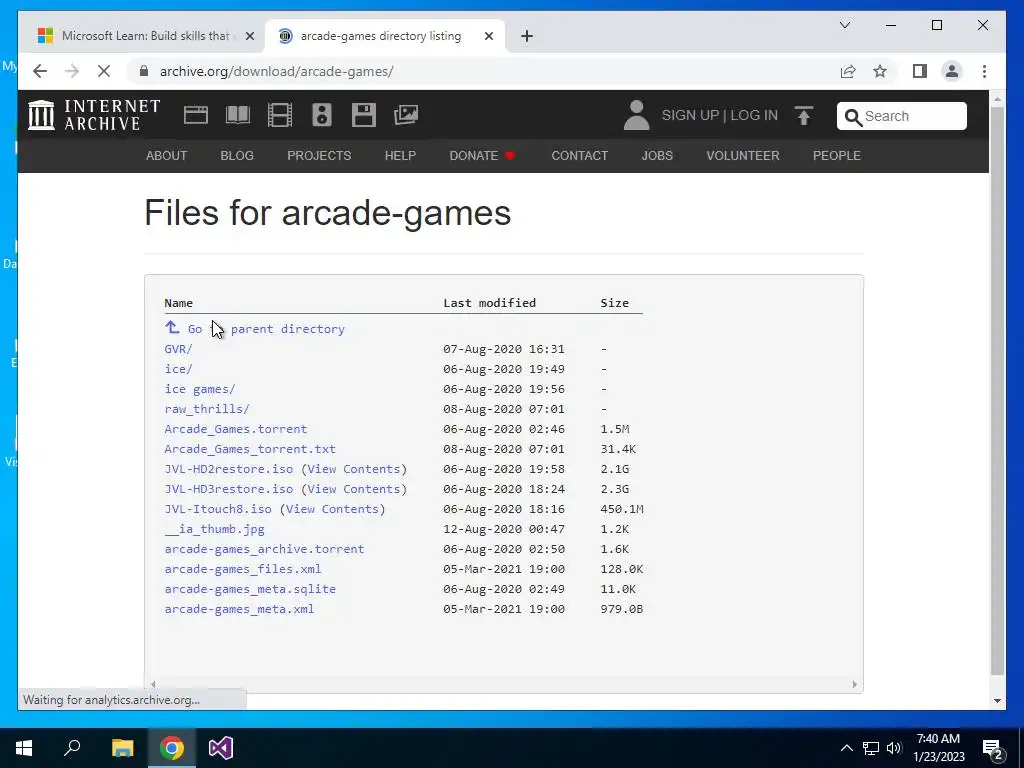1024x768 pixels.
Task: View Contents of JVL-Itouch8.iso
Action: tap(332, 509)
